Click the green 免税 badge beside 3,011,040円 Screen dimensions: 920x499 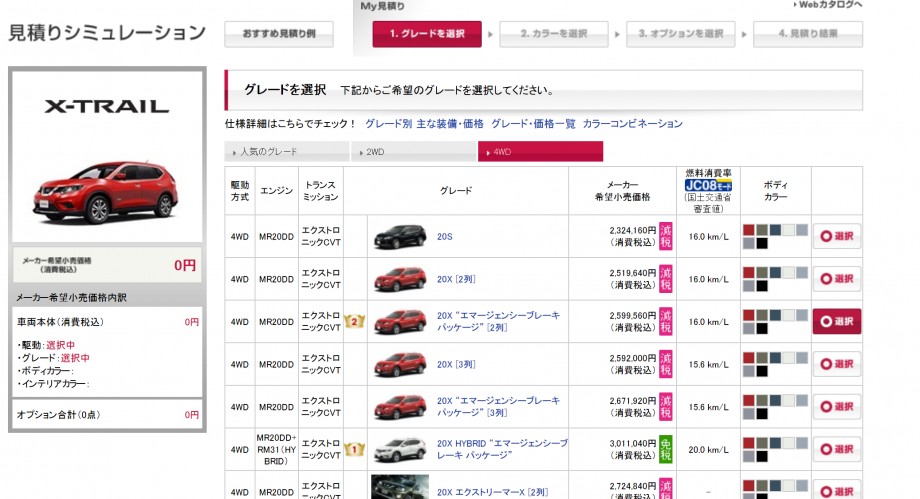point(665,449)
